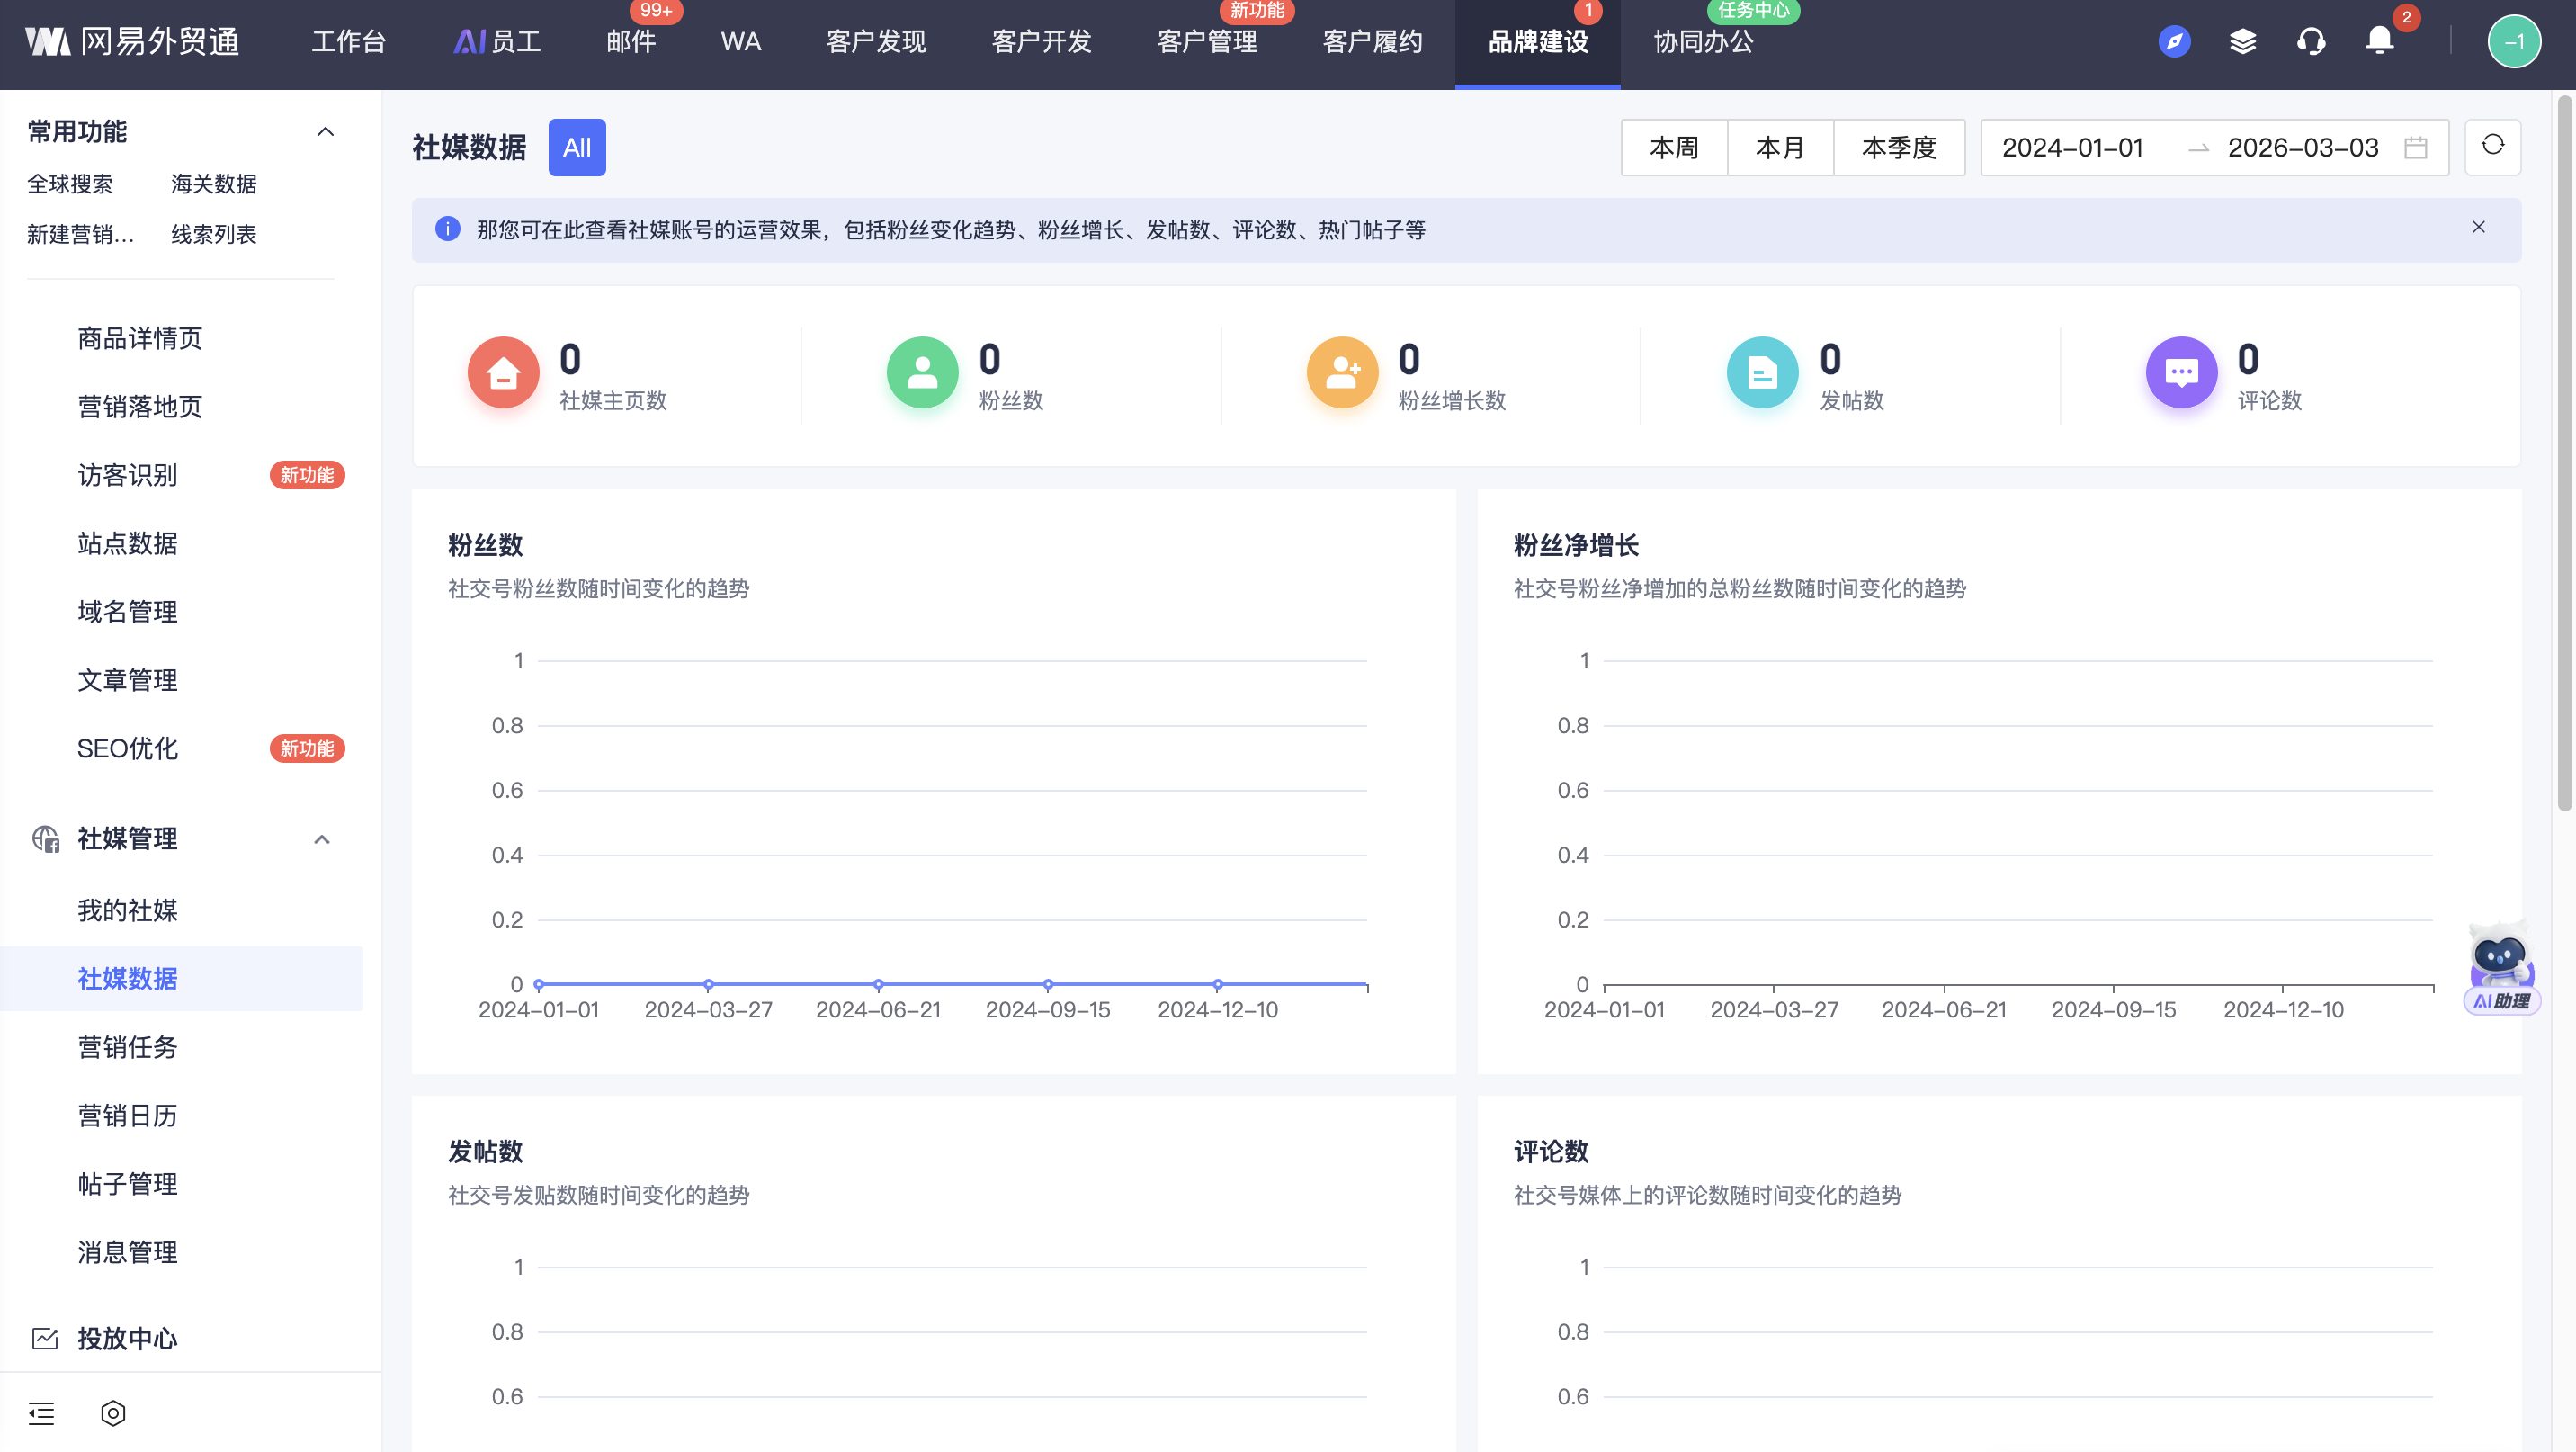
Task: Collapse the 社媒管理 menu group
Action: pos(322,839)
